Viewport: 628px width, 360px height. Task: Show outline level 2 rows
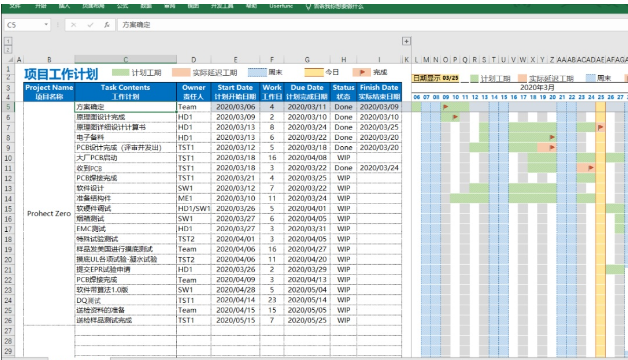[x=8, y=50]
